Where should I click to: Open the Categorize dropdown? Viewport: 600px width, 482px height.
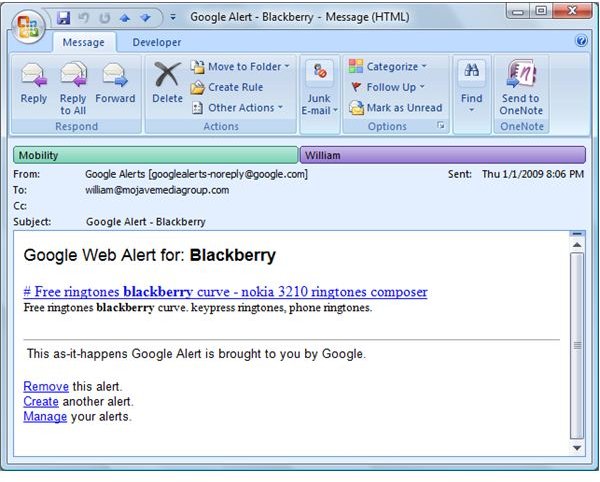coord(388,67)
